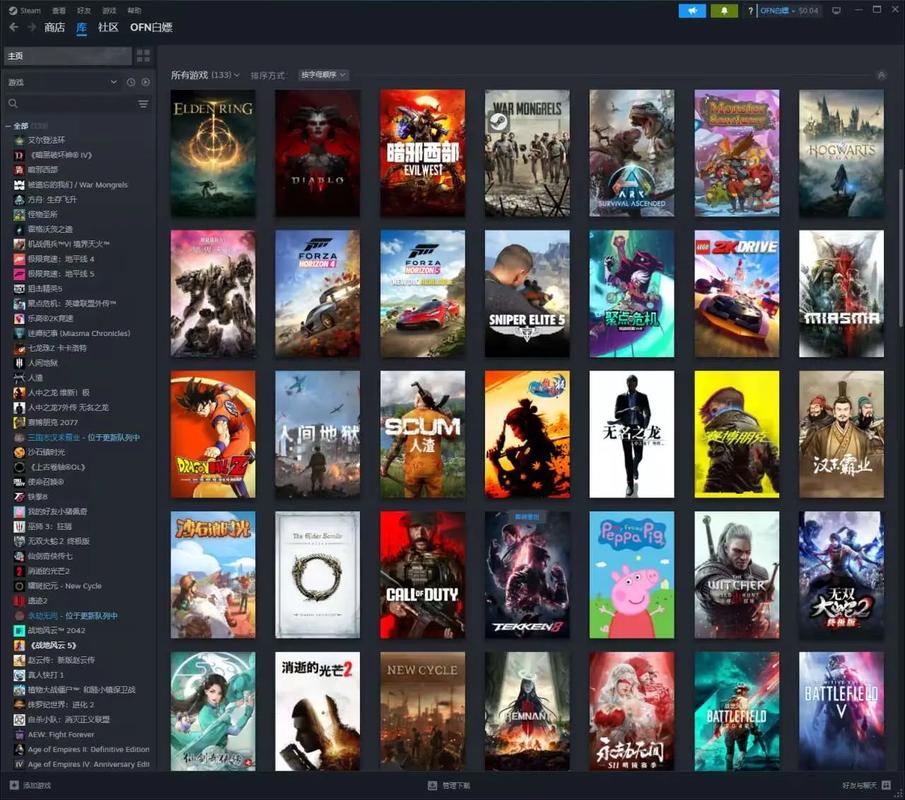Viewport: 905px width, 800px height.
Task: Open the 社区 community tab
Action: pos(108,27)
